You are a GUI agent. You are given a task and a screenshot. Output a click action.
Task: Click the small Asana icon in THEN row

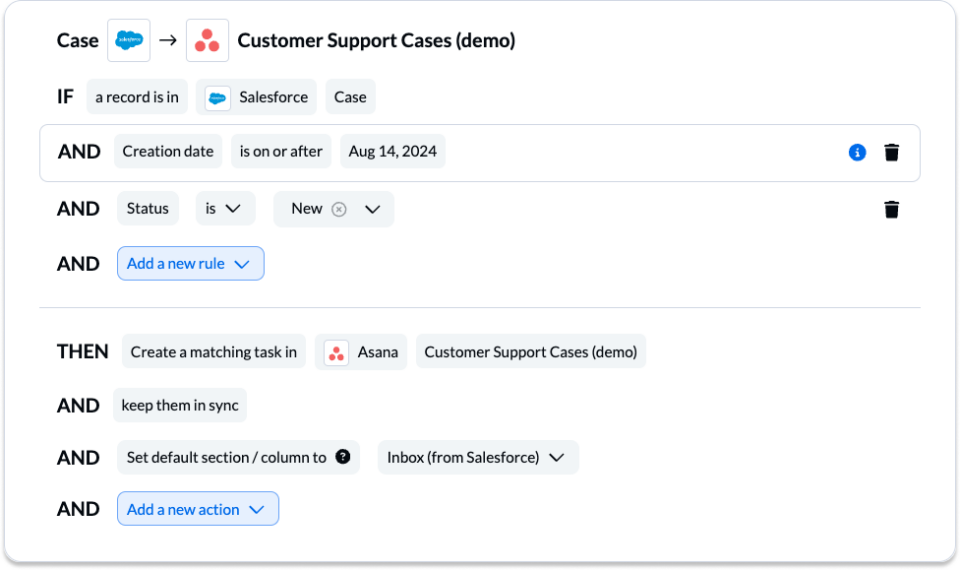click(x=336, y=353)
